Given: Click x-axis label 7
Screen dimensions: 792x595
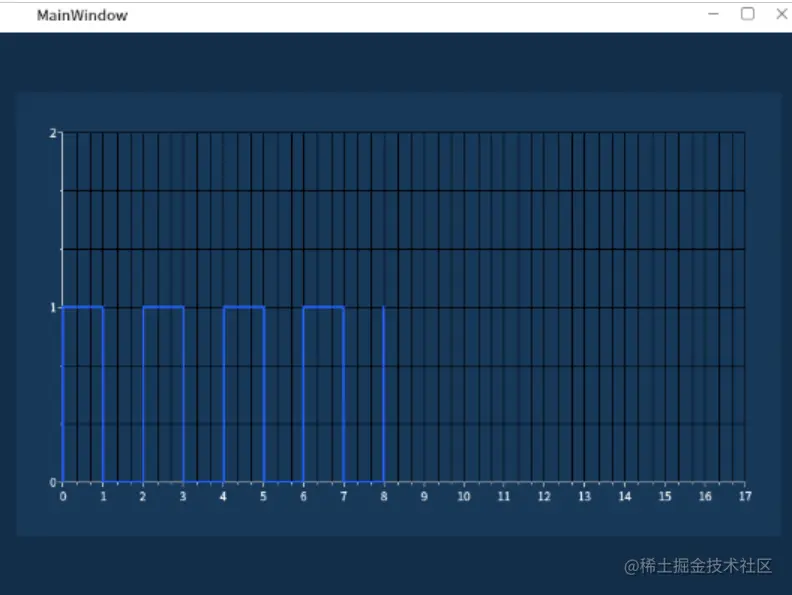Looking at the screenshot, I should click(343, 497).
